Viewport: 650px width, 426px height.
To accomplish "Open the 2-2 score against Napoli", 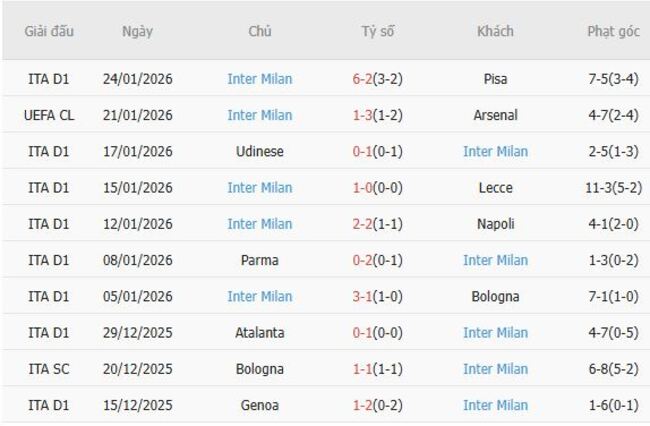I will [364, 224].
